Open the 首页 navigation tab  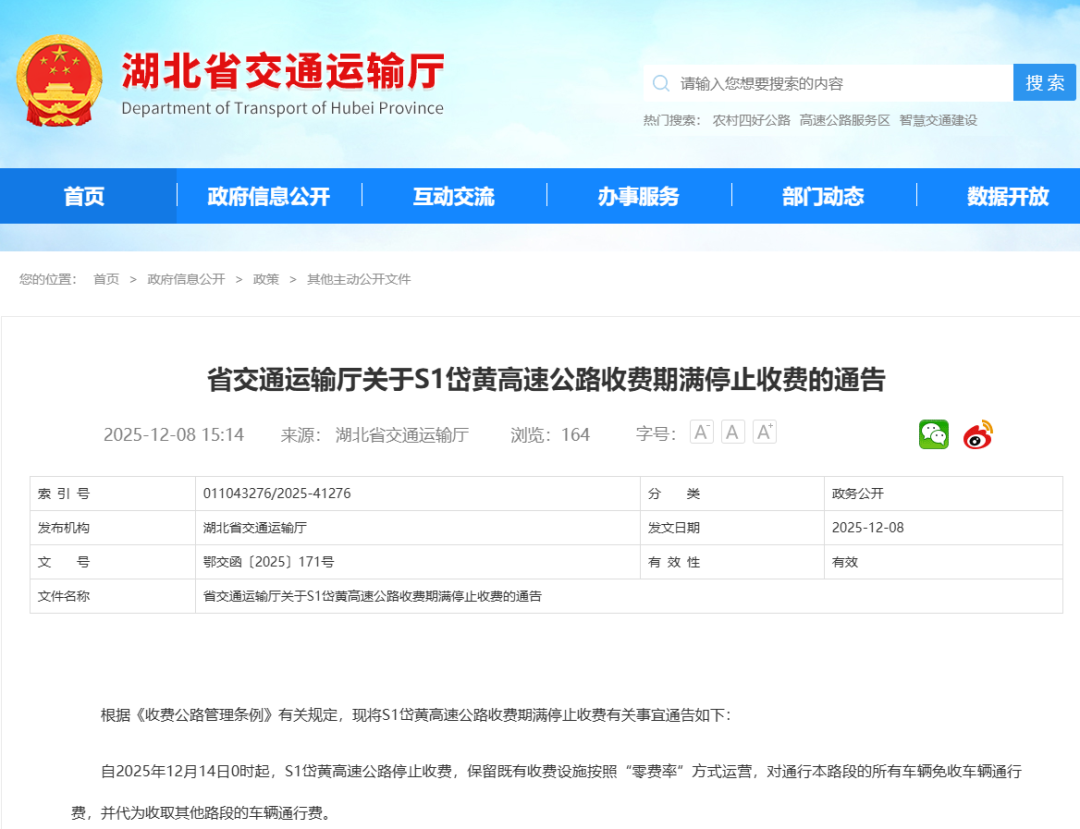[x=84, y=196]
